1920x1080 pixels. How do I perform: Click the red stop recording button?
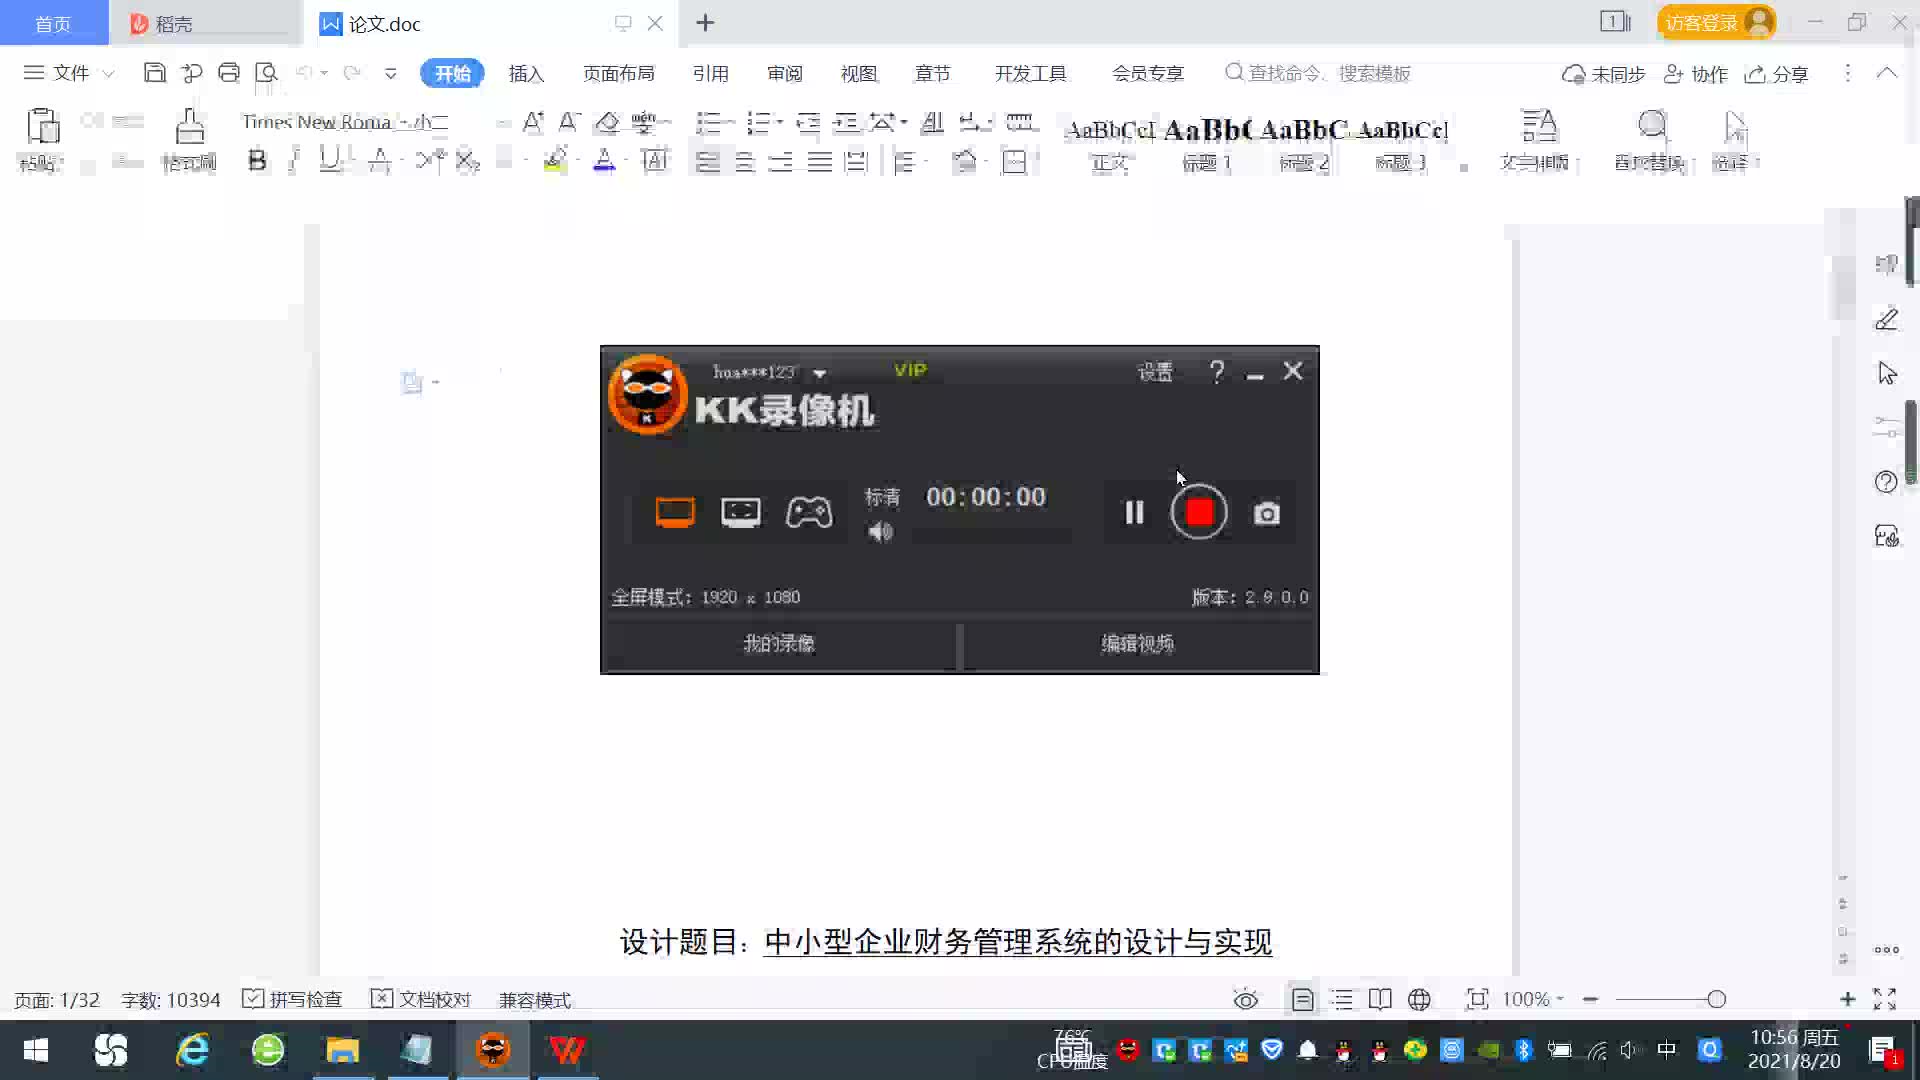[1199, 513]
